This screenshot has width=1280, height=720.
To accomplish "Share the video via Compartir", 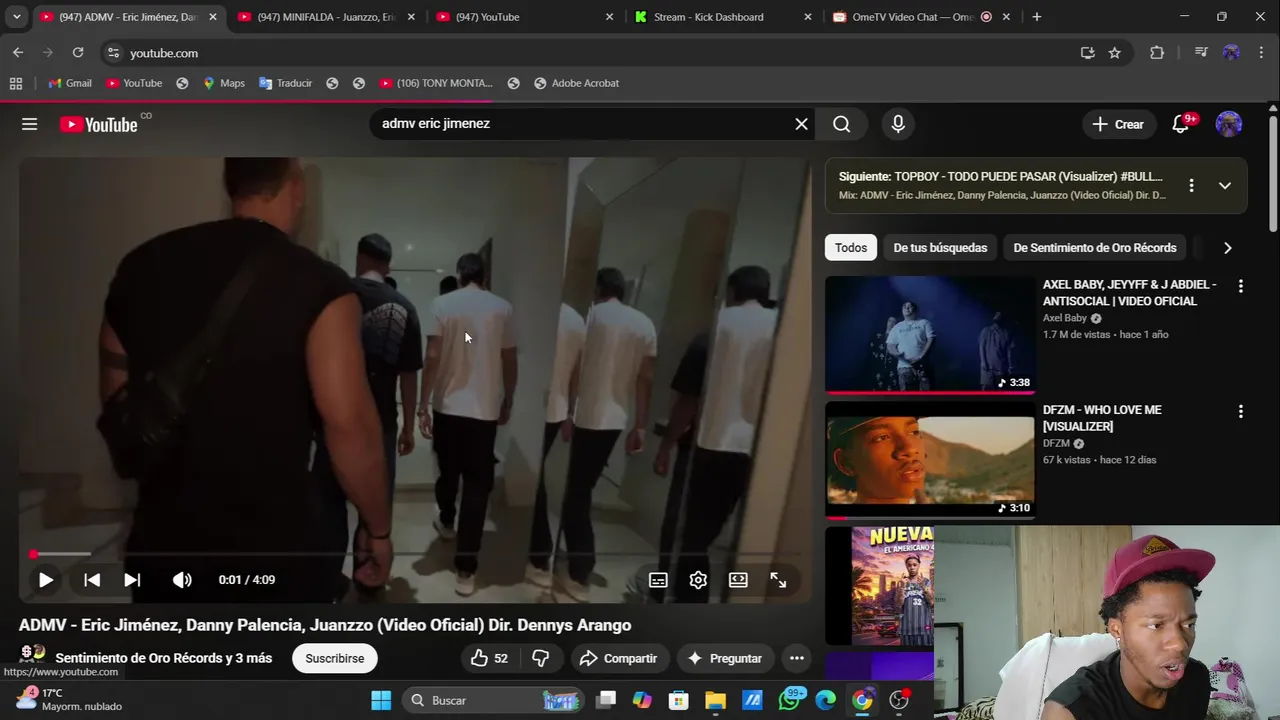I will (619, 658).
